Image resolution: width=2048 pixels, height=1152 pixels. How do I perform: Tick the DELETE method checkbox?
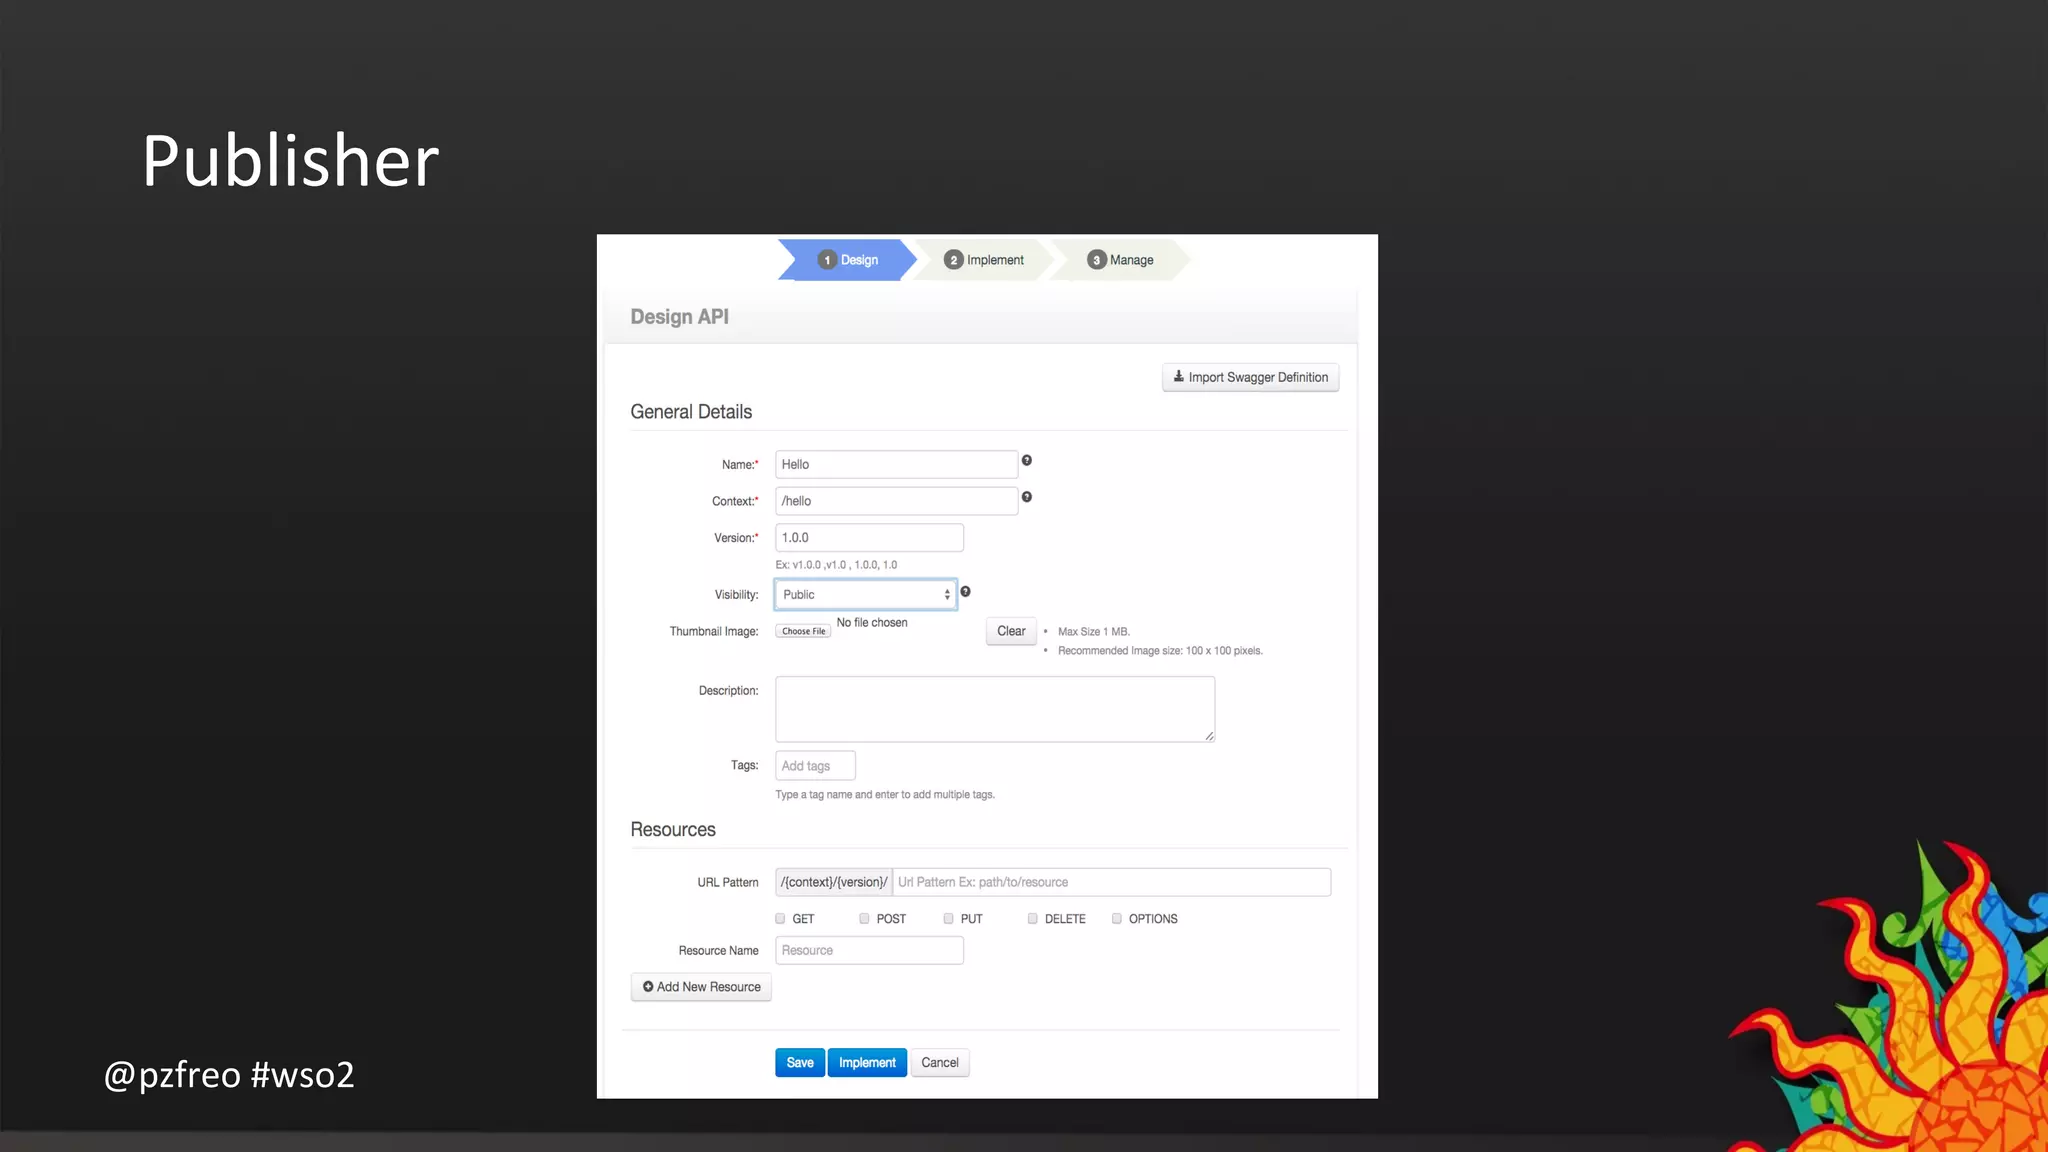tap(1032, 919)
